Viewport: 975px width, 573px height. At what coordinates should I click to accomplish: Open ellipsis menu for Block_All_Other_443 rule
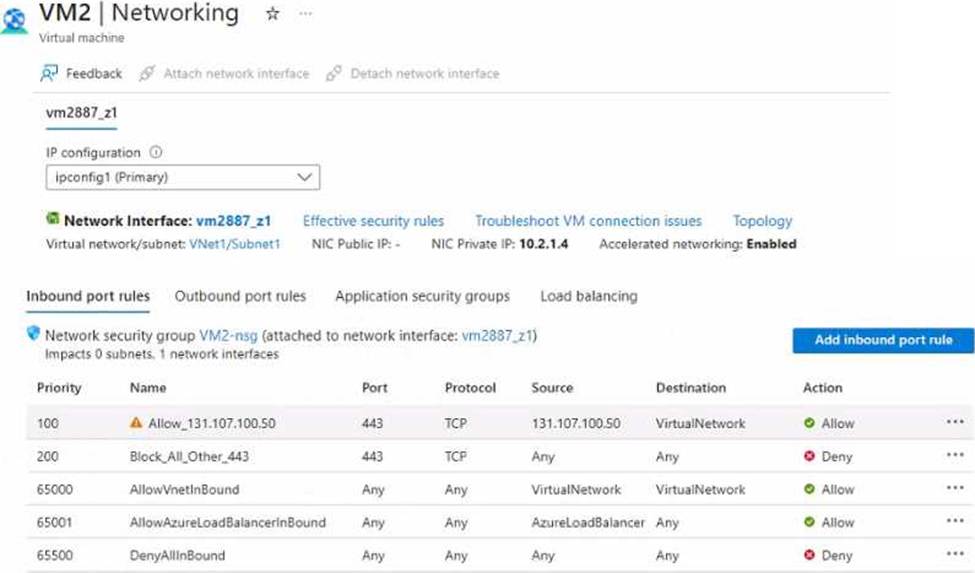pos(954,456)
